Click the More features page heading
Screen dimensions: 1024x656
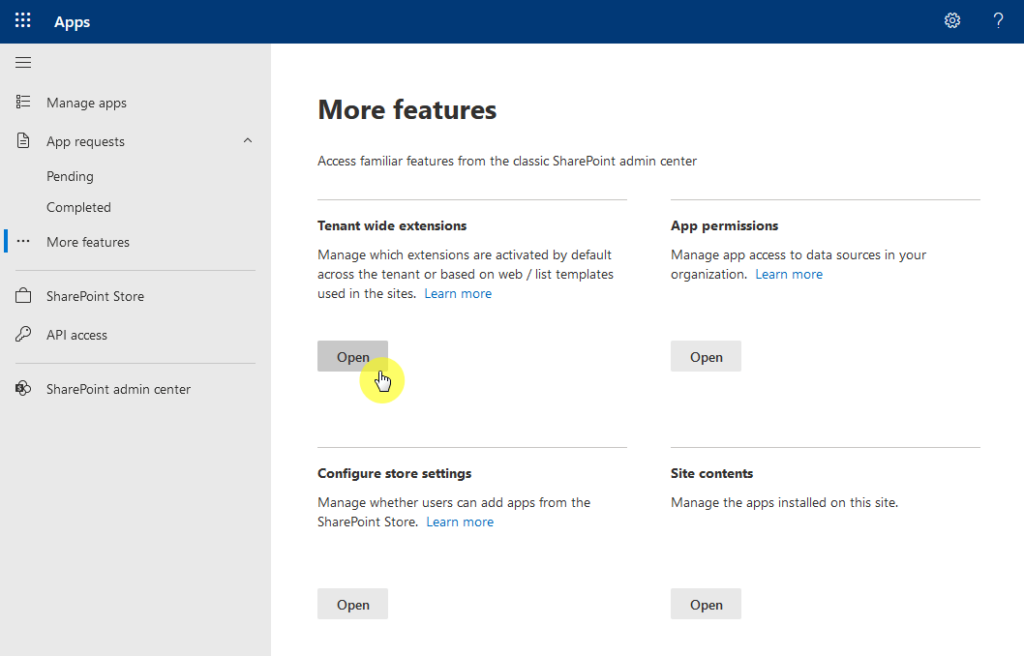click(x=407, y=109)
